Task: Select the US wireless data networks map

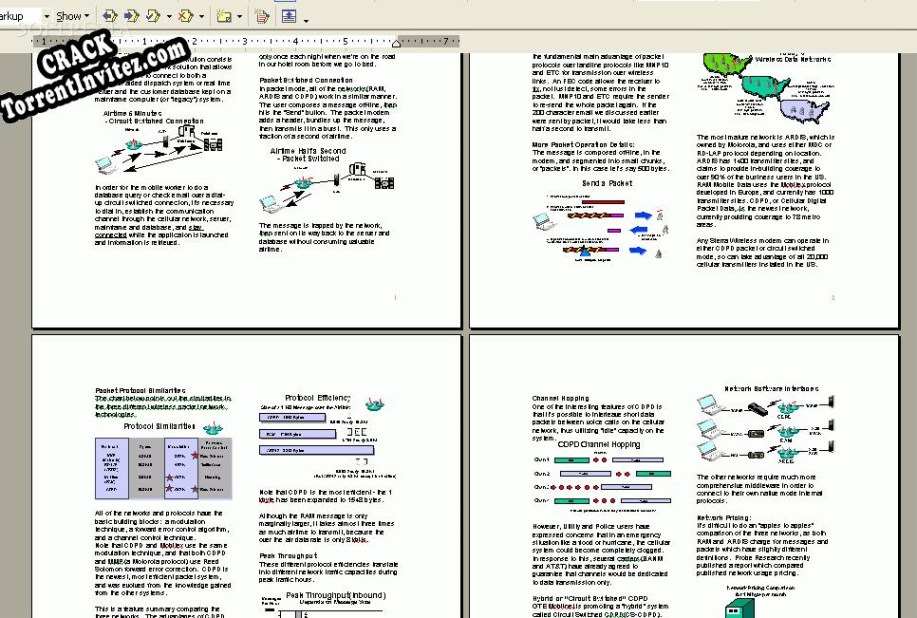Action: [x=766, y=87]
